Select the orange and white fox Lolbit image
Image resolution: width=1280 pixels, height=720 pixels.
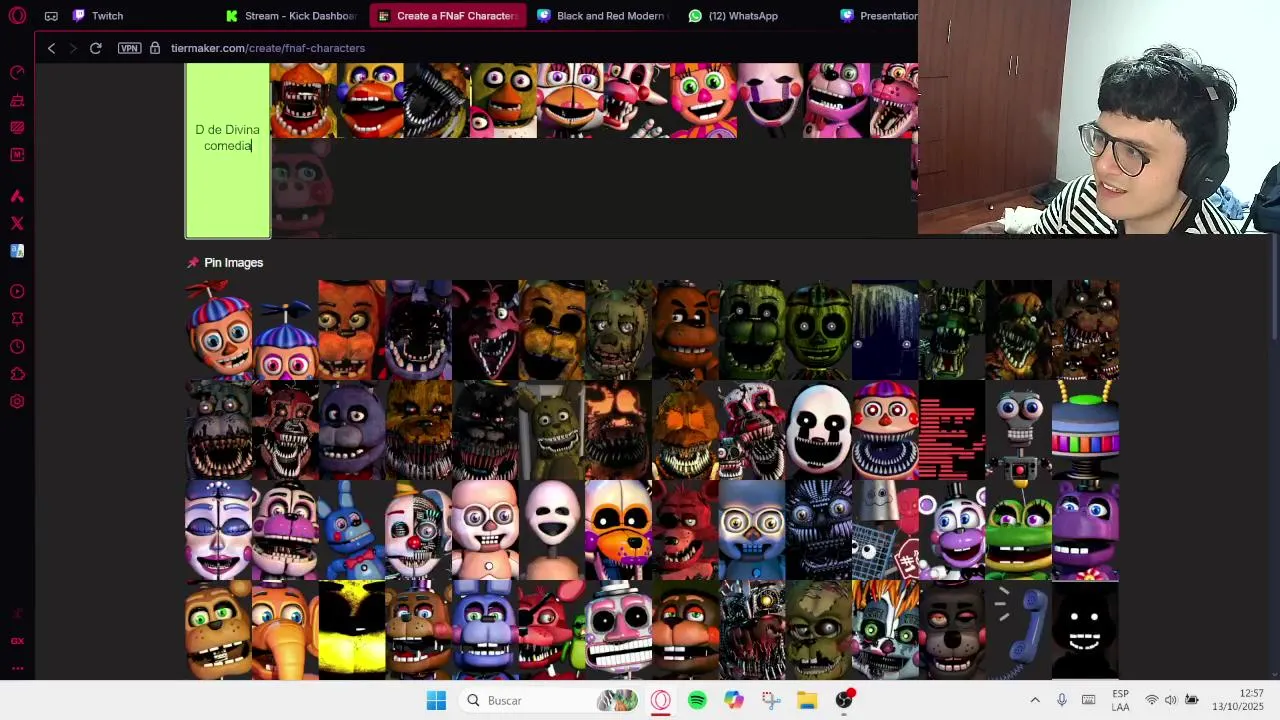coord(618,530)
